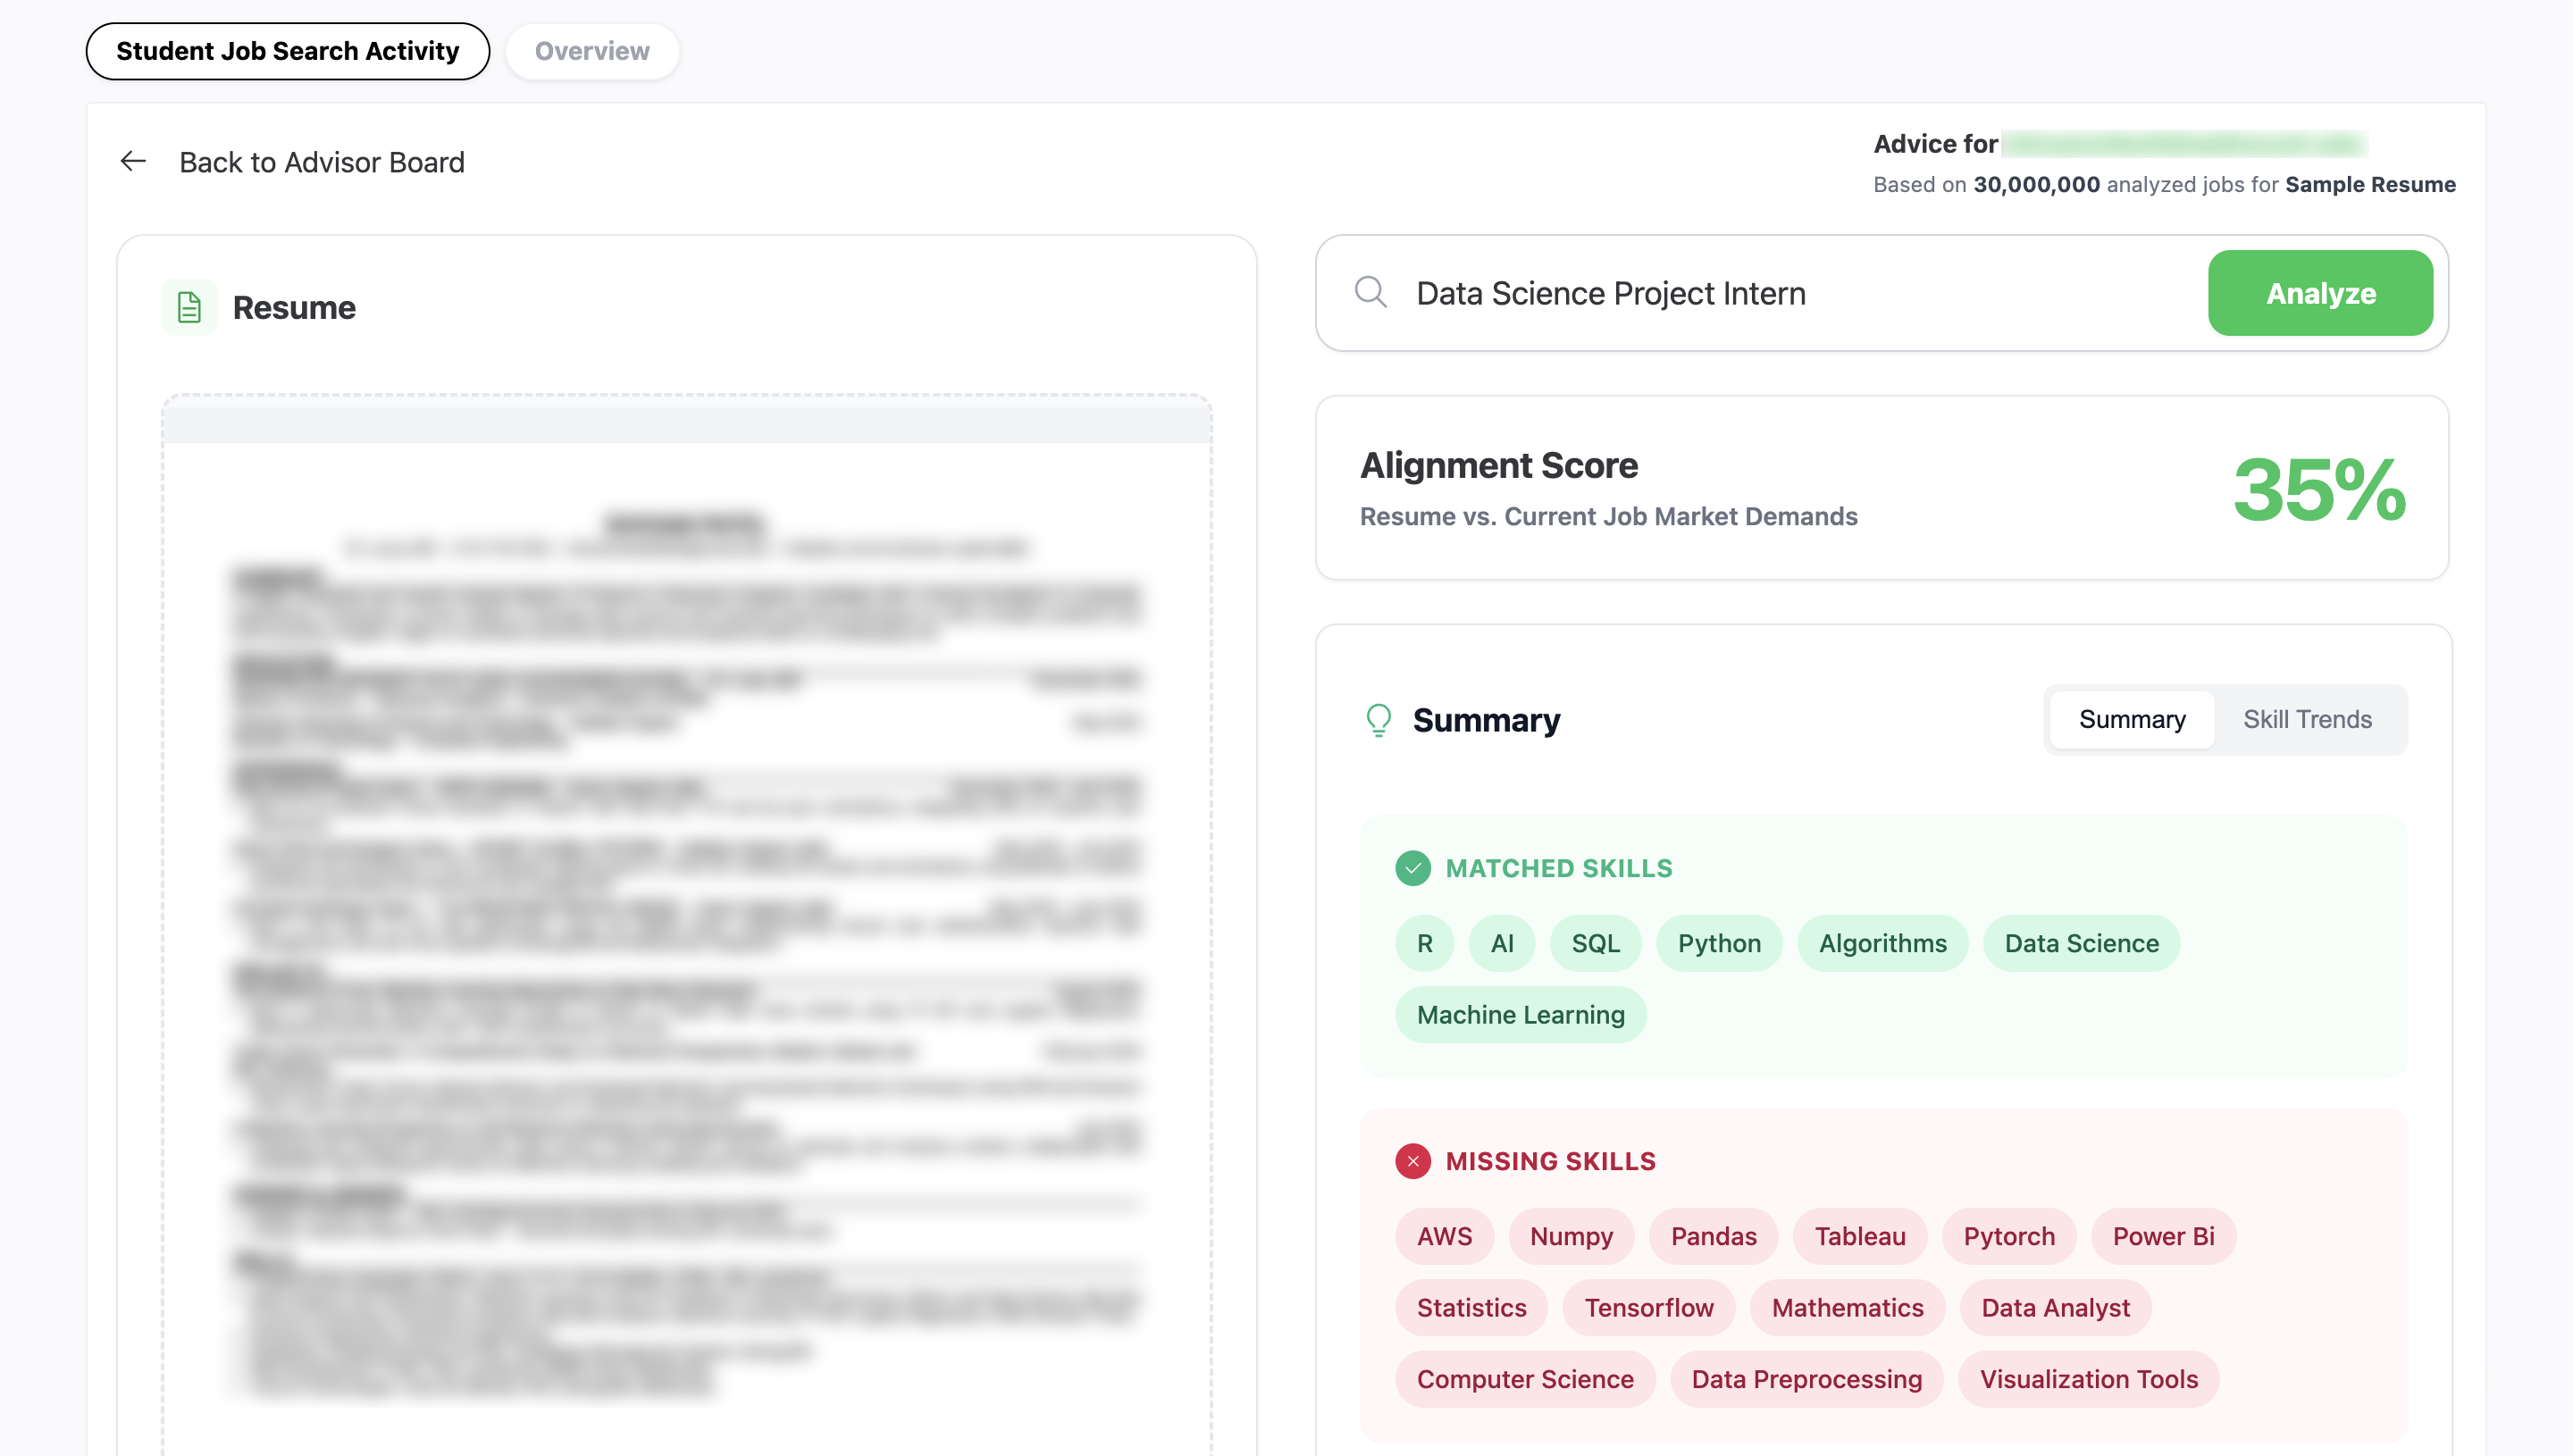Screen dimensions: 2573x1456
Task: Click the Missing Skills red X icon
Action: (1412, 1160)
